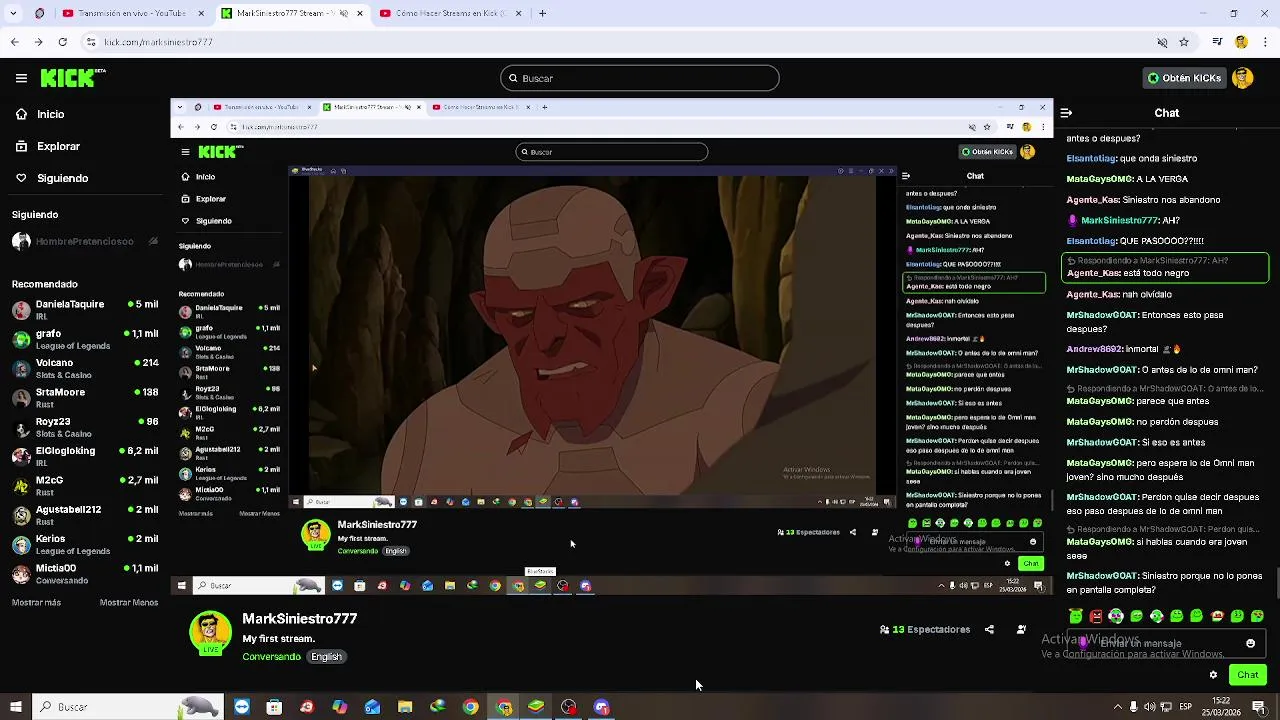Open MarkSiniestro777 streamer avatar
Viewport: 1280px width, 720px height.
click(x=210, y=633)
